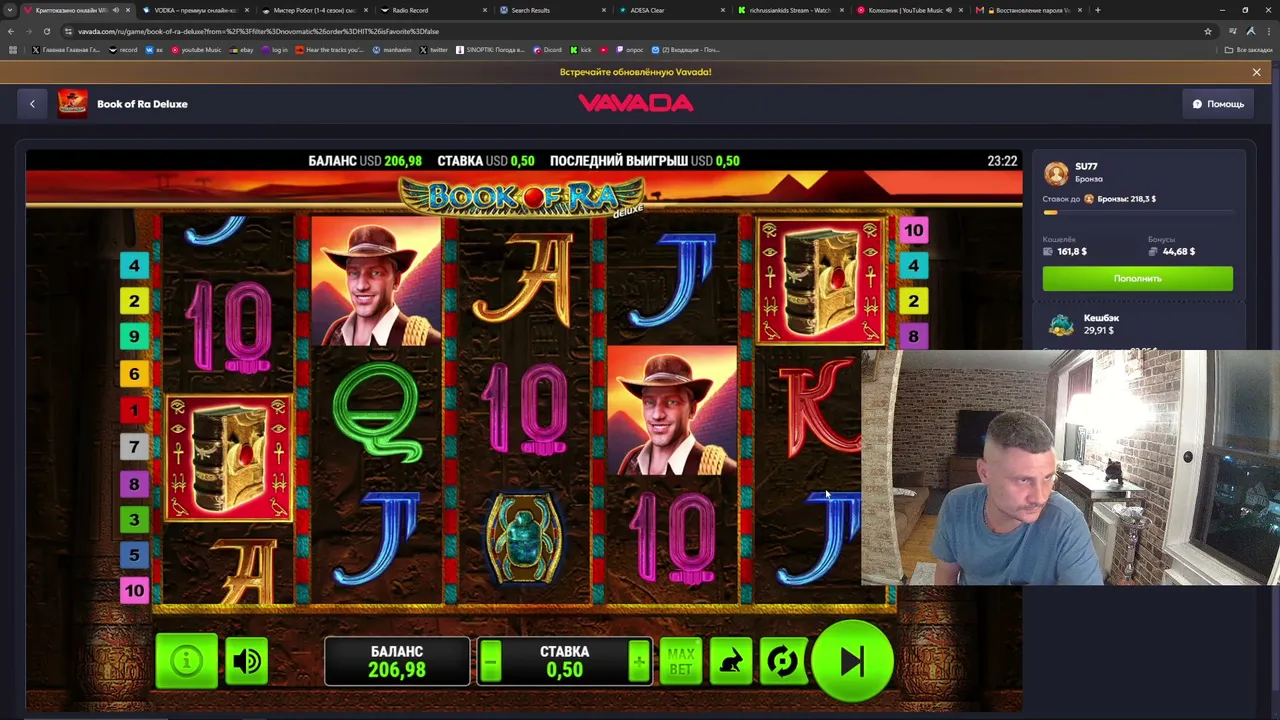The image size is (1280, 720).
Task: Reload the page with the refresh icon
Action: (47, 31)
